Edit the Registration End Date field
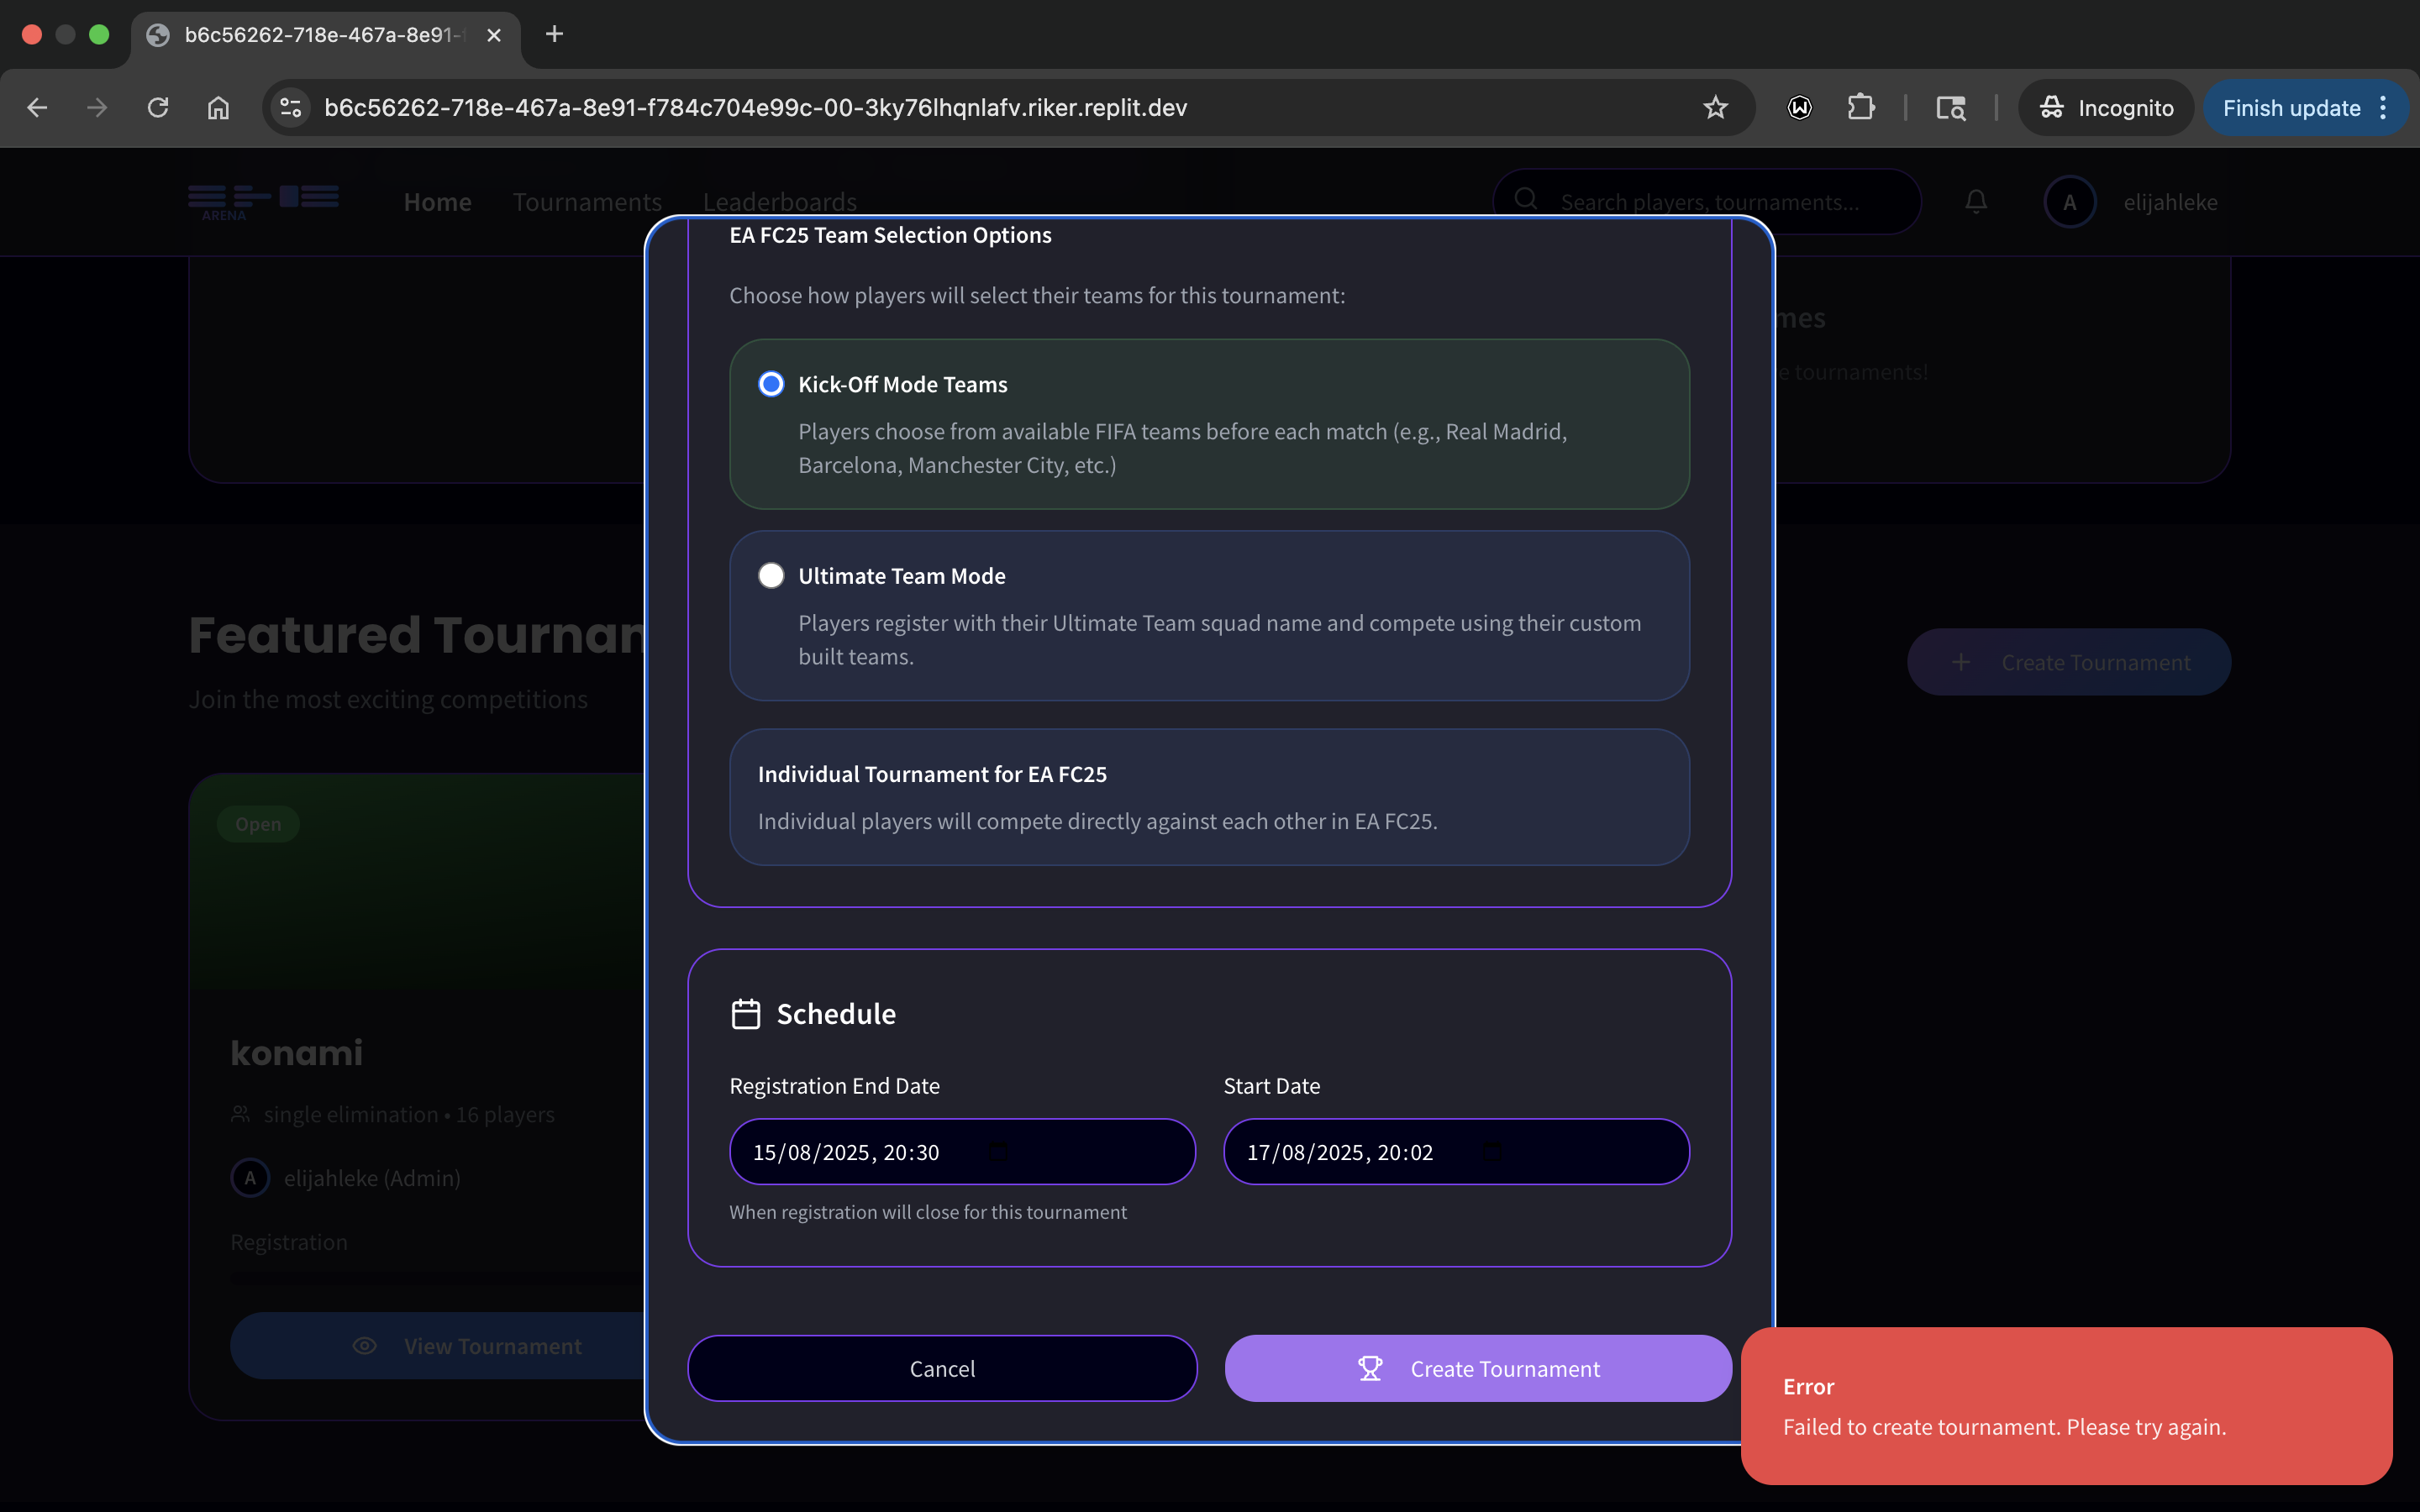This screenshot has width=2420, height=1512. tap(962, 1152)
